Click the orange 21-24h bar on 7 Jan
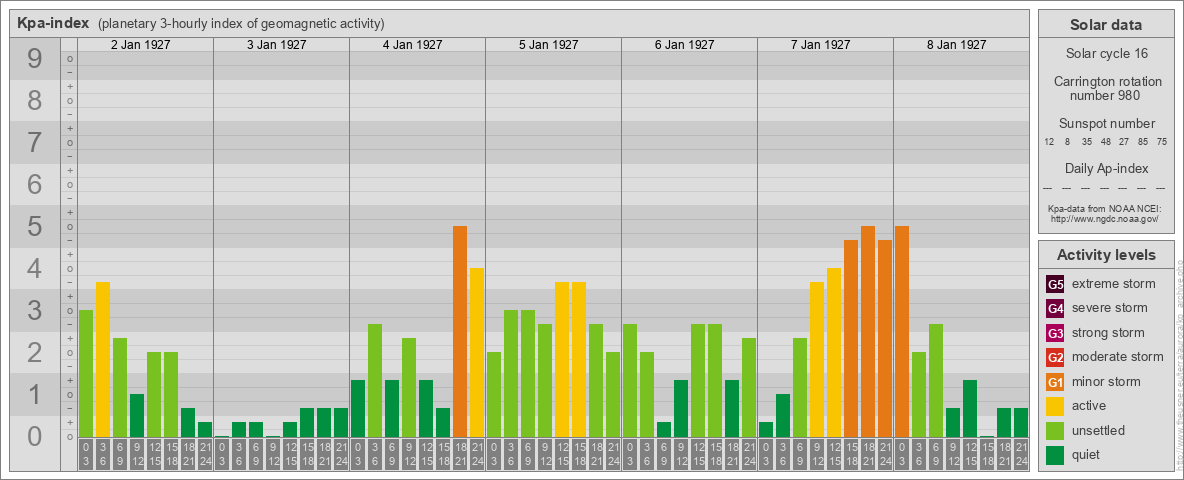Screen dimensions: 1184x480 tap(884, 338)
